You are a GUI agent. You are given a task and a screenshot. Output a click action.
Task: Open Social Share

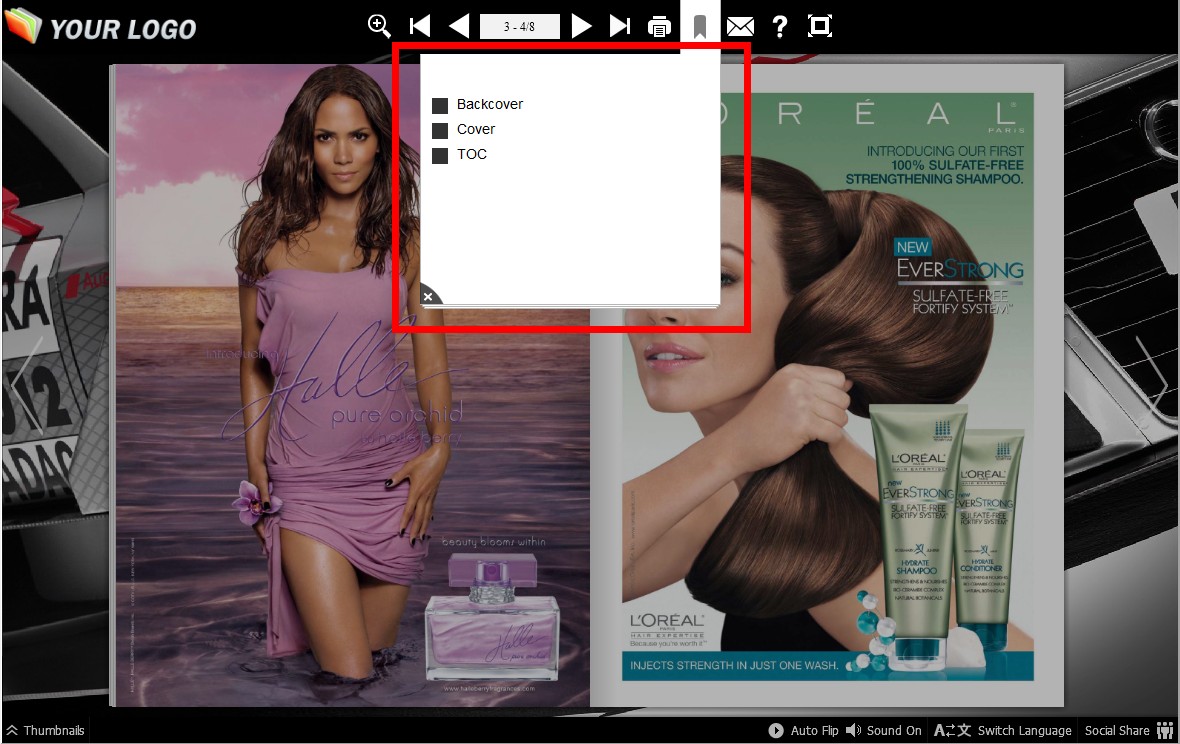(1130, 730)
